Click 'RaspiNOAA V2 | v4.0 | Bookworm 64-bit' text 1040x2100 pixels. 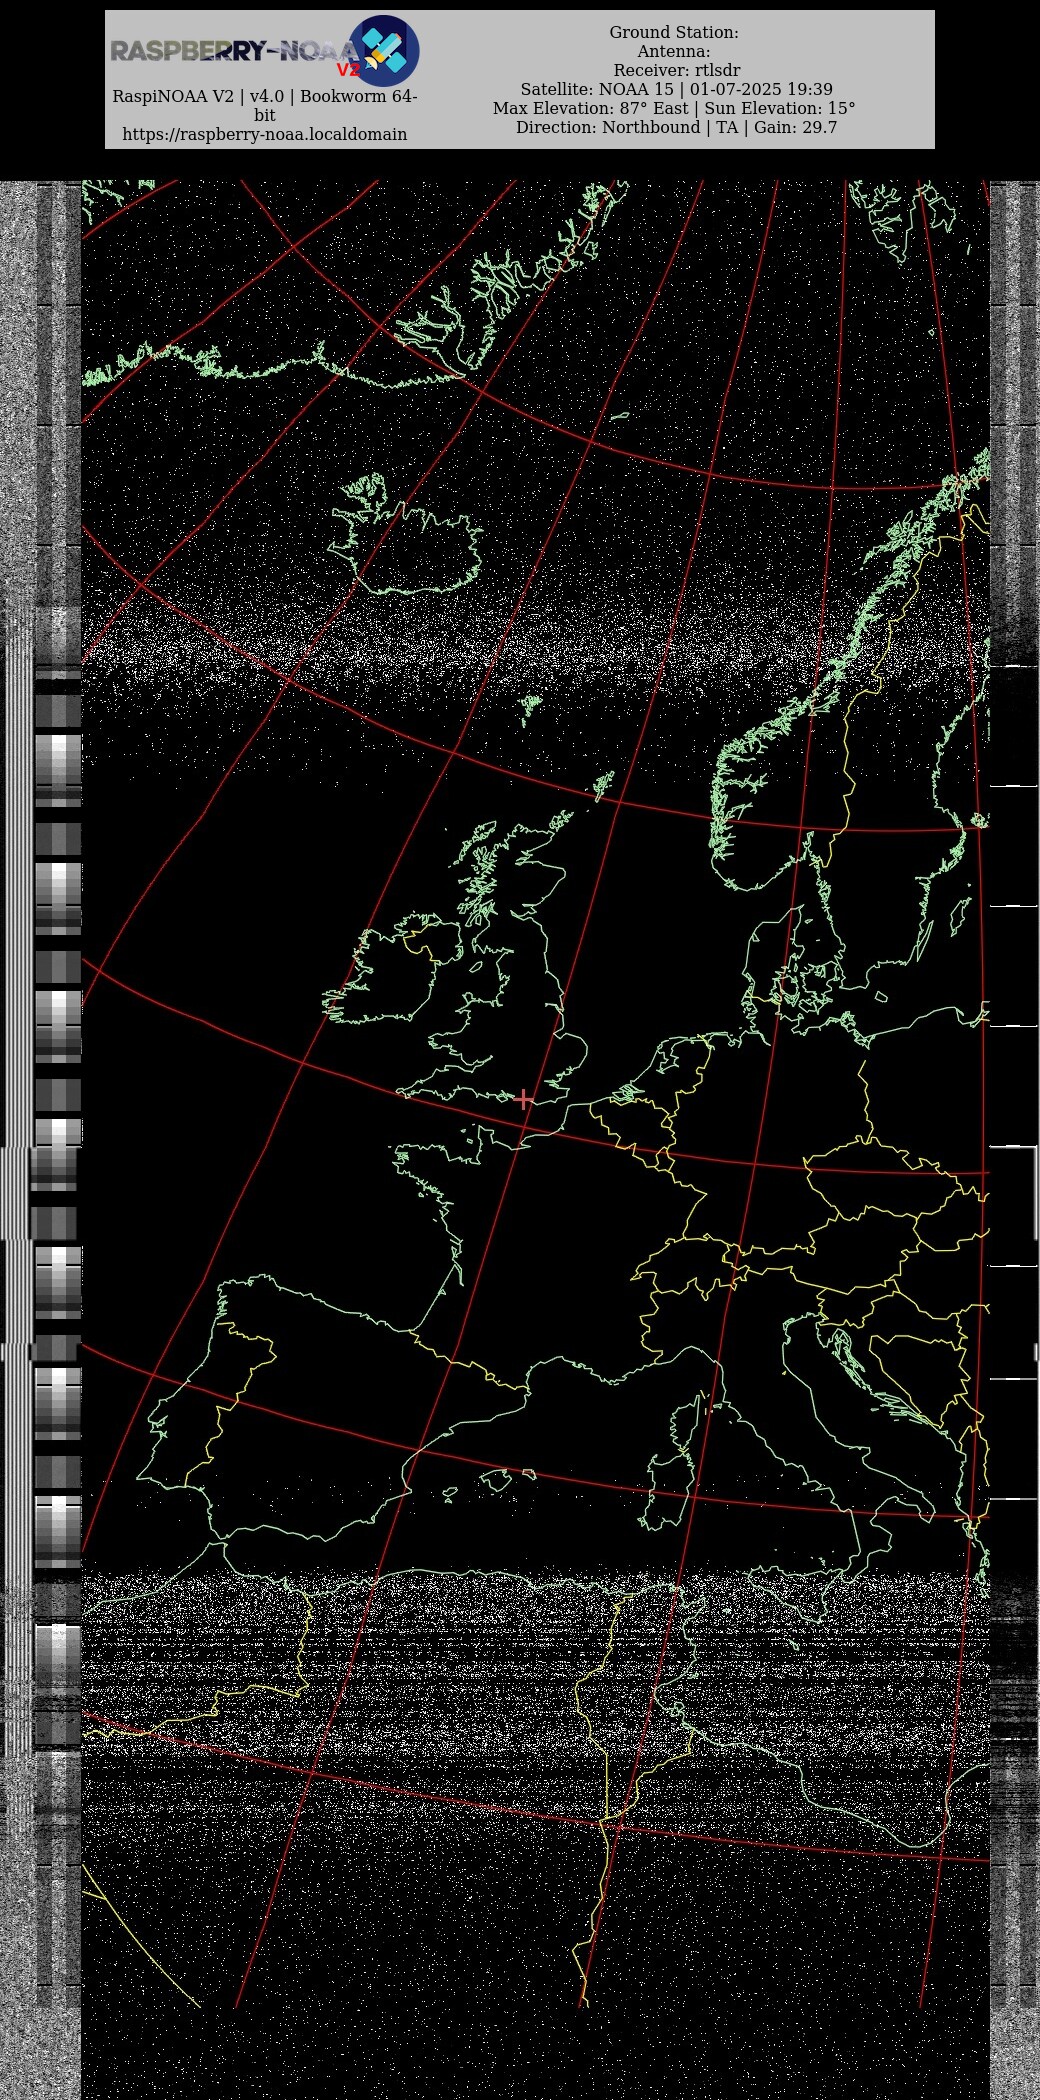[x=265, y=106]
